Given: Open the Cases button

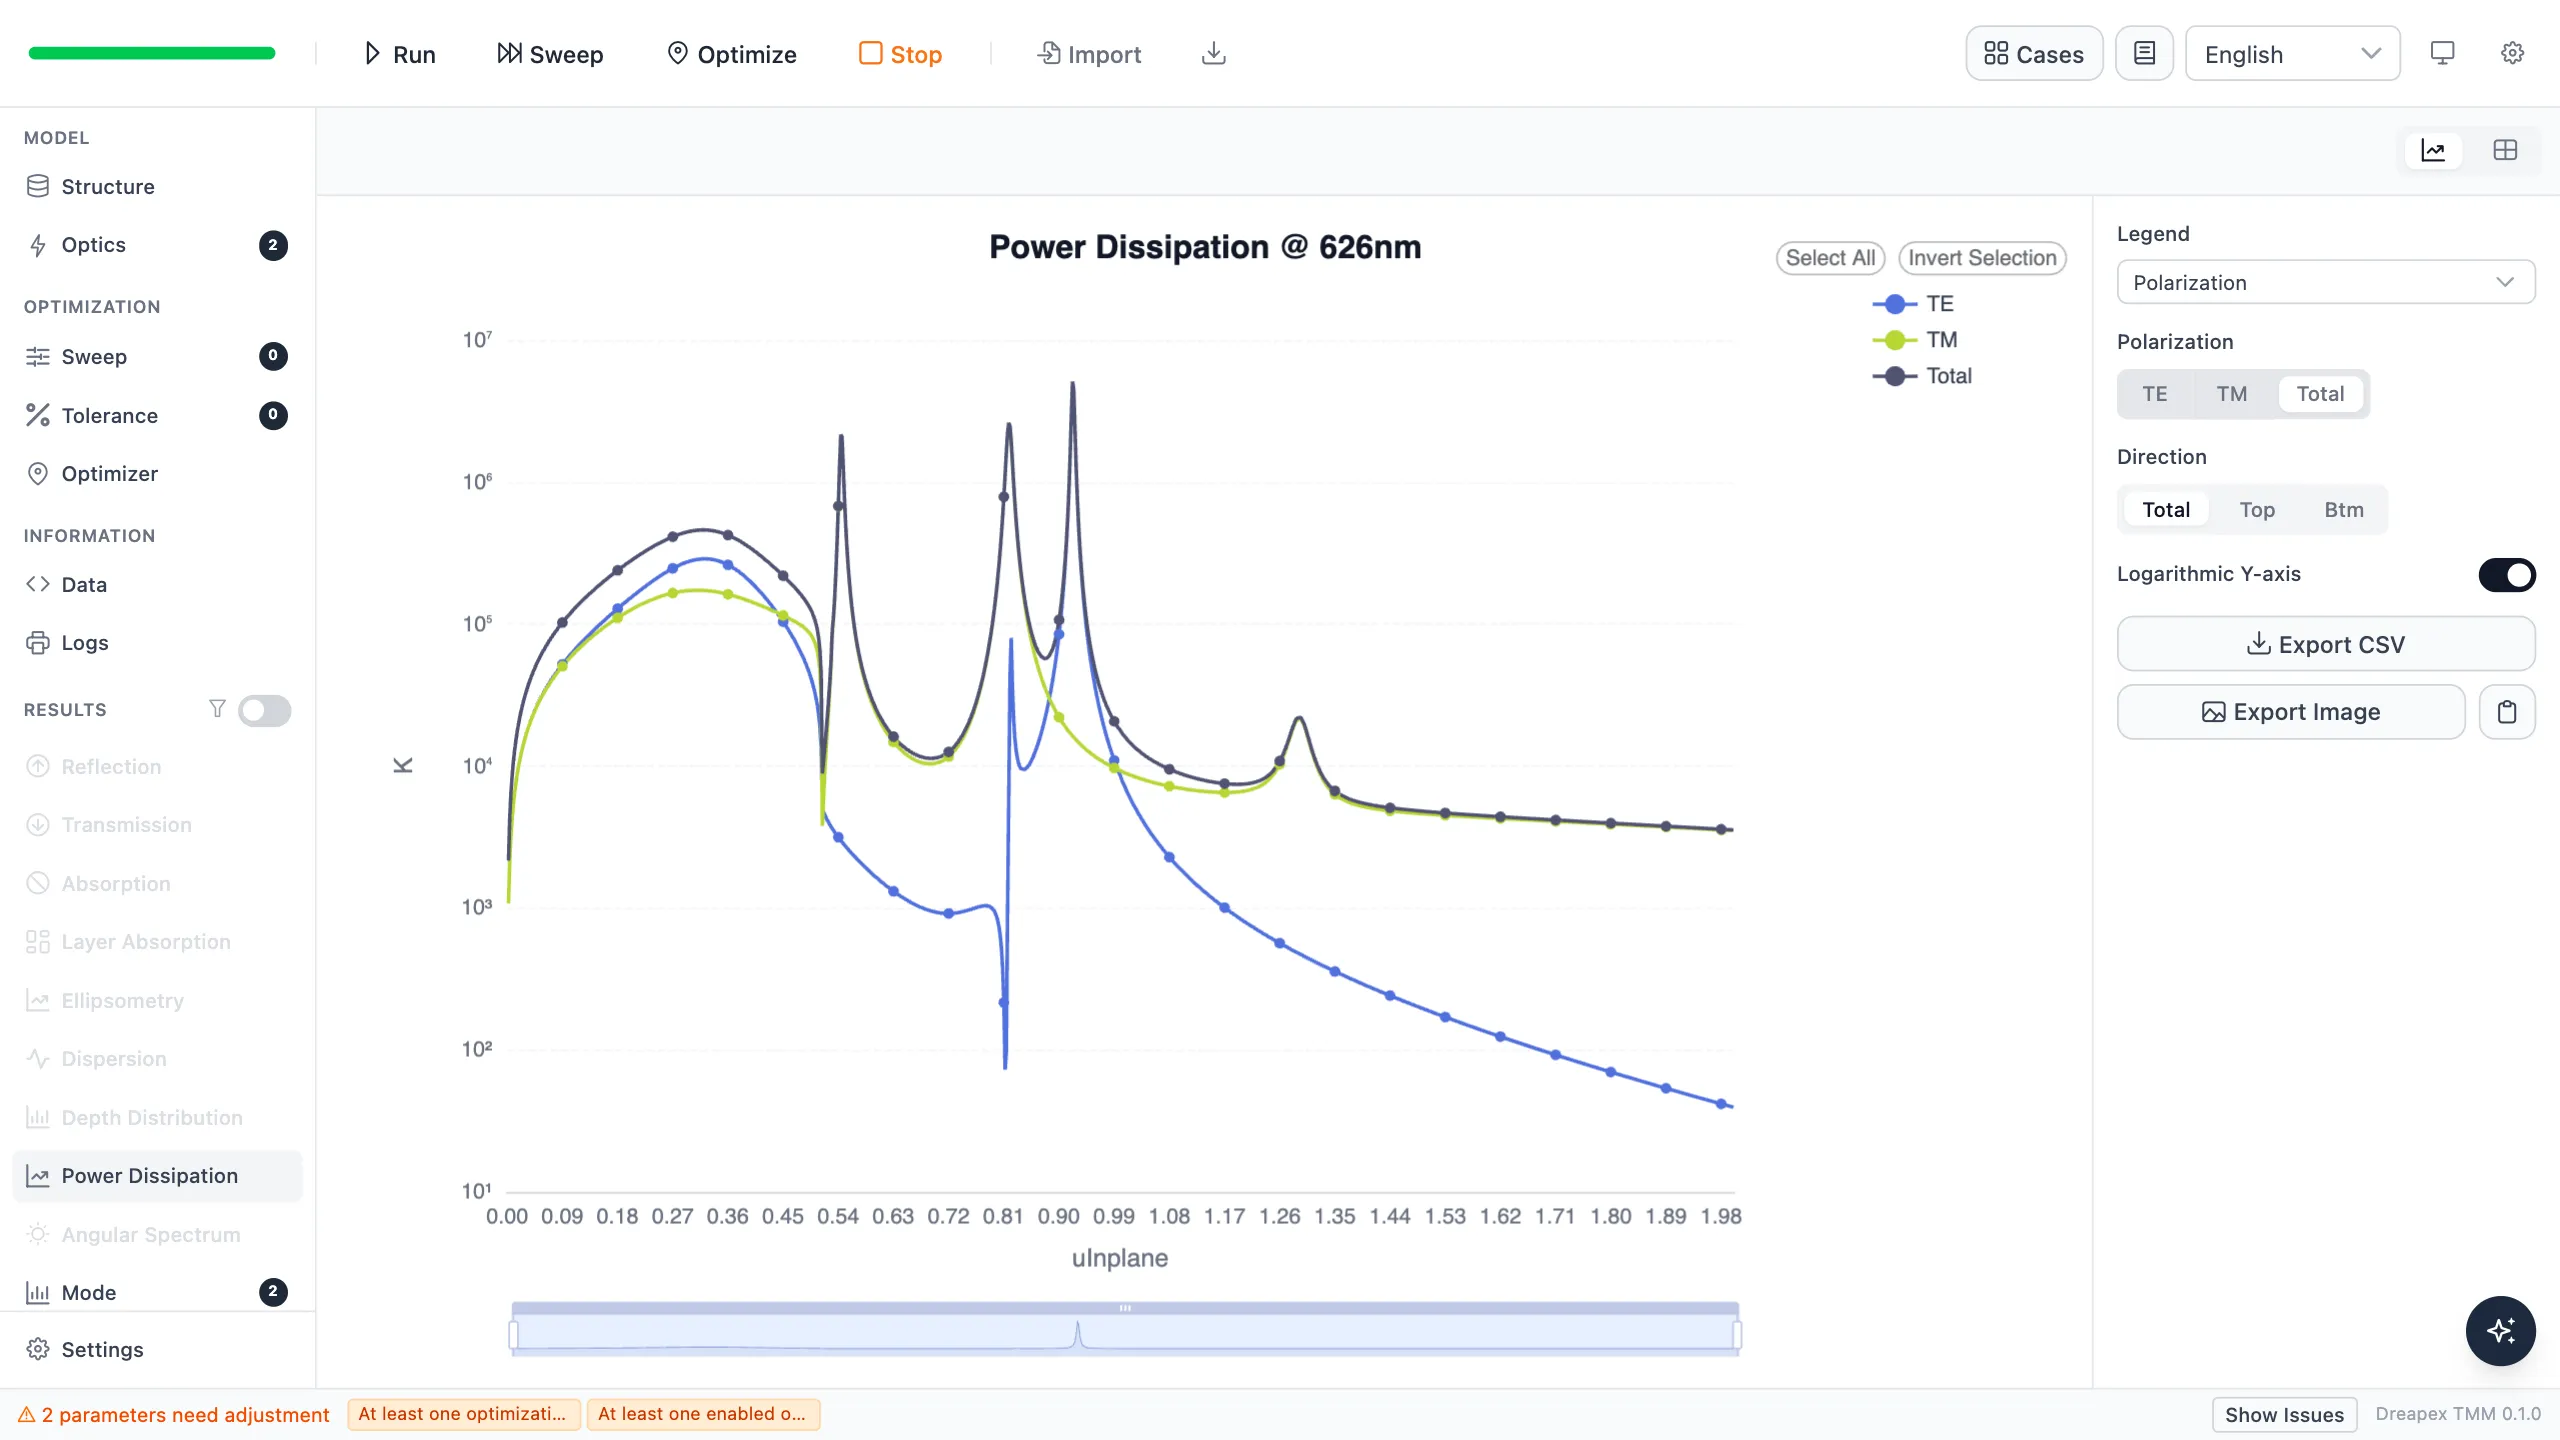Looking at the screenshot, I should [x=2034, y=54].
